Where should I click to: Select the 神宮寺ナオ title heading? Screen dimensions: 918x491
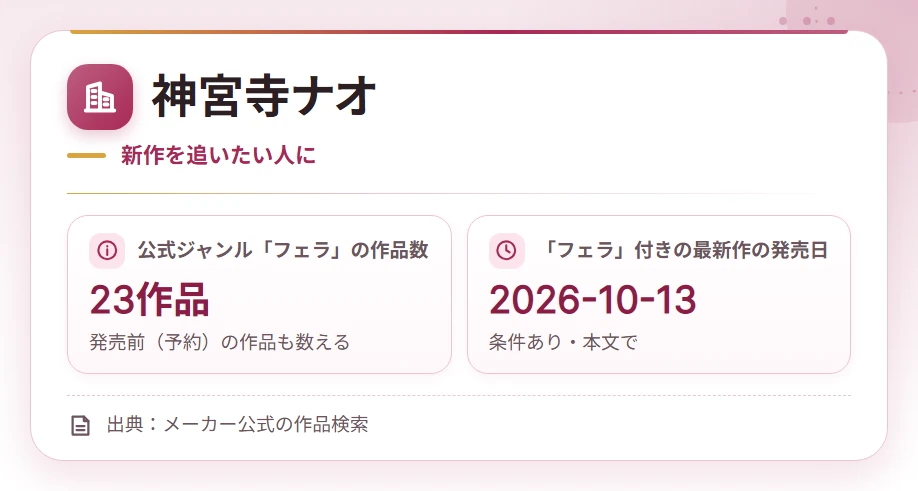264,97
